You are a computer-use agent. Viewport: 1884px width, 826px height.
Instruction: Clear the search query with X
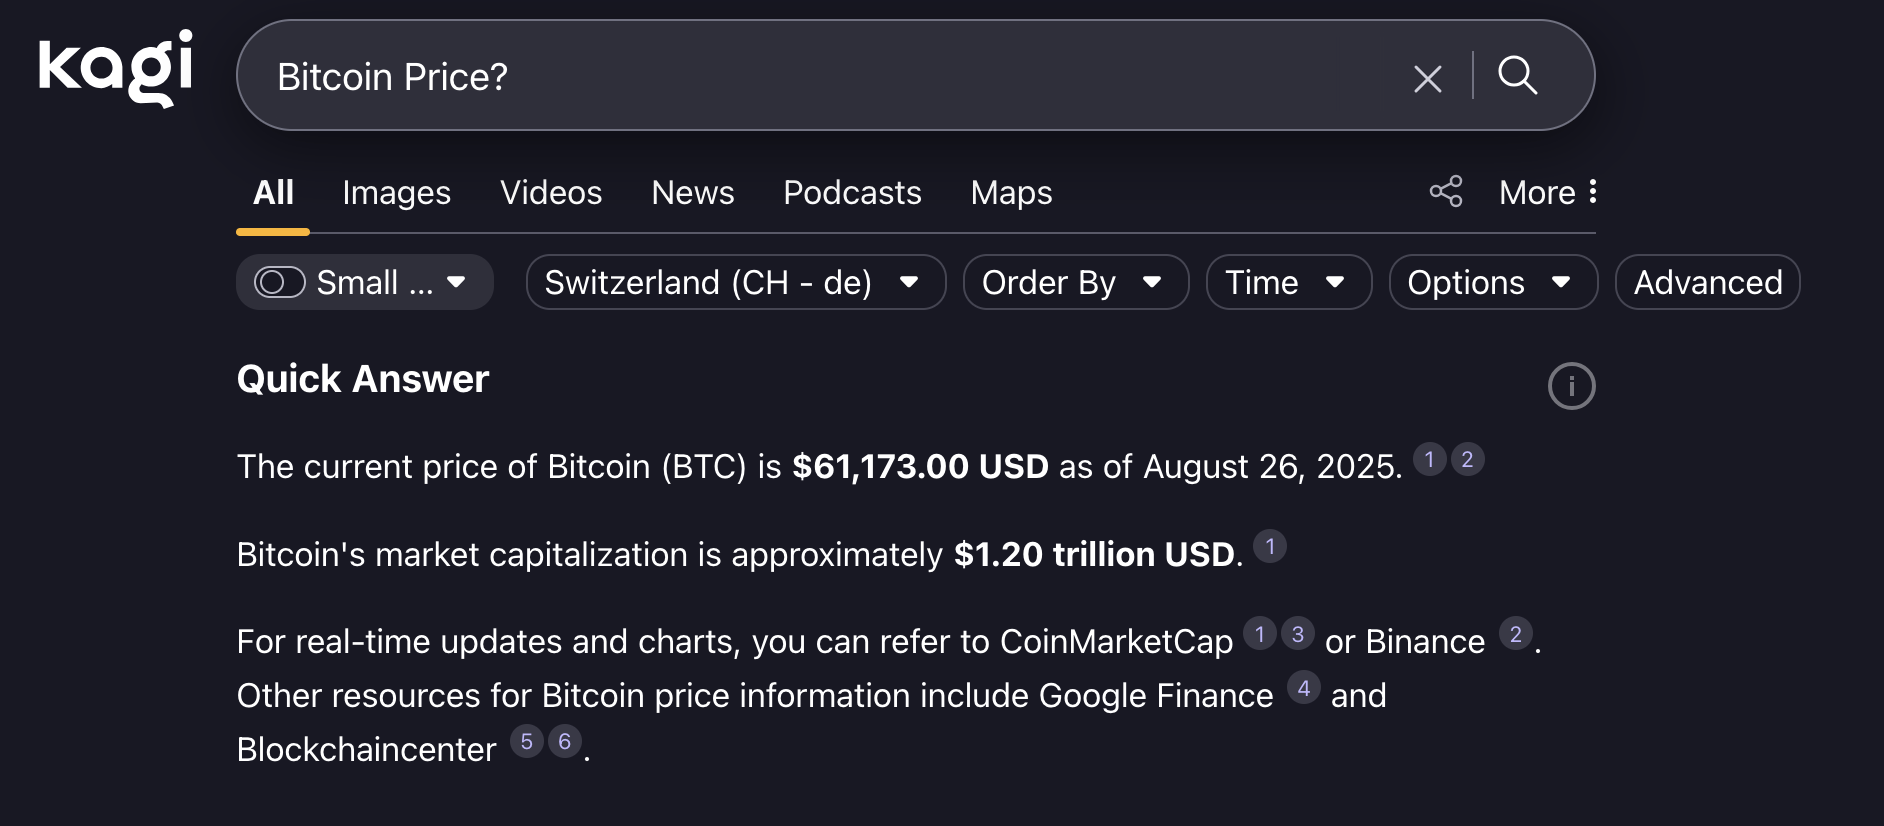tap(1427, 78)
